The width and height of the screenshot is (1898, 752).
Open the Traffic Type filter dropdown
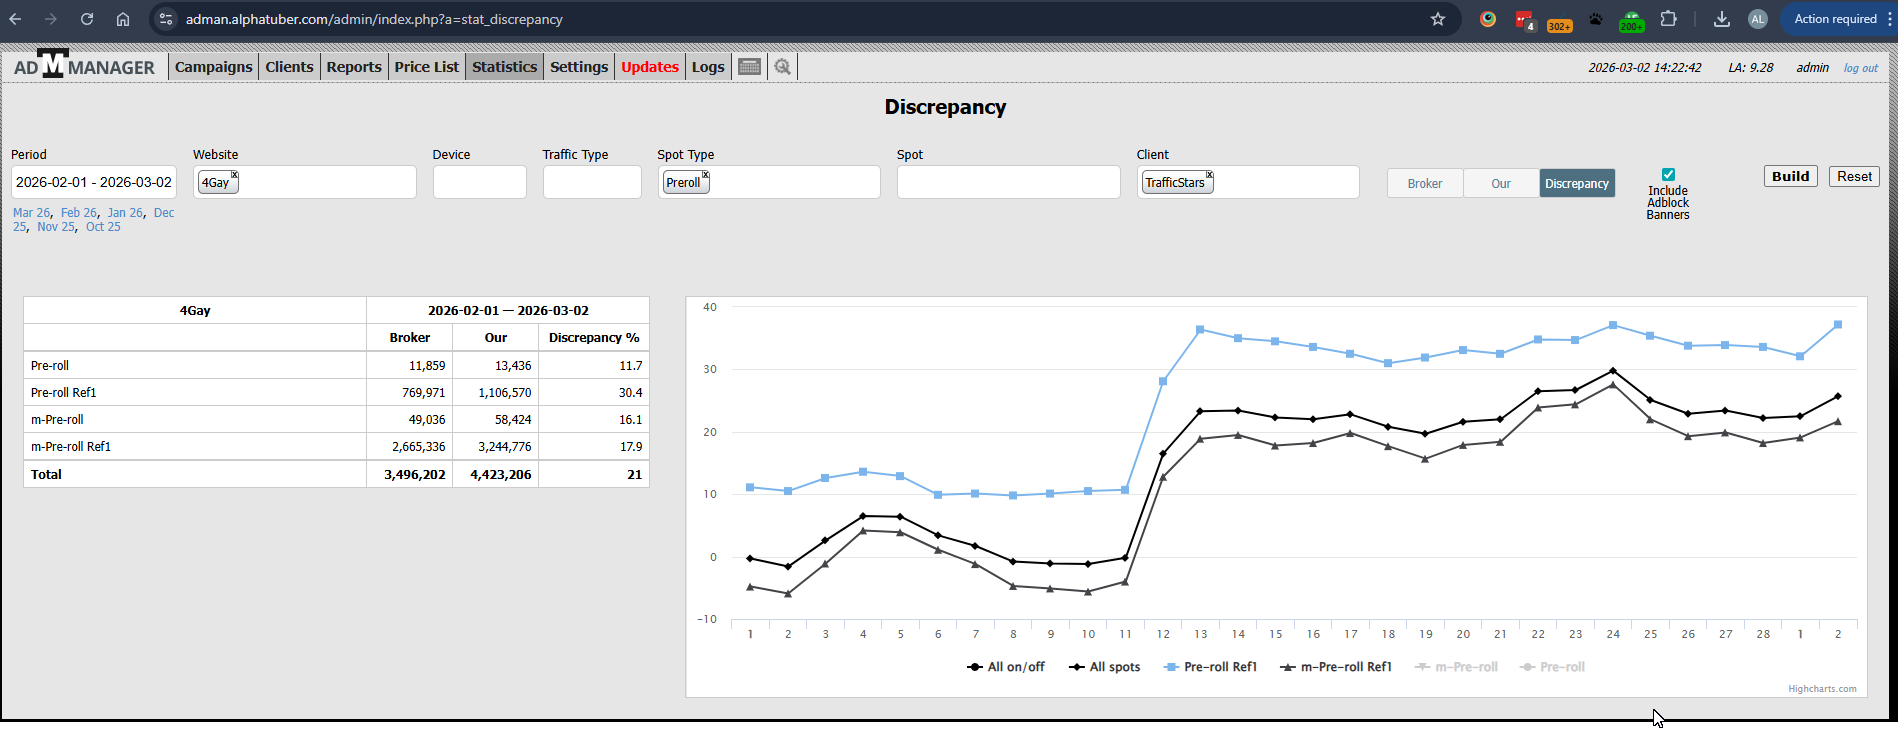click(x=591, y=182)
